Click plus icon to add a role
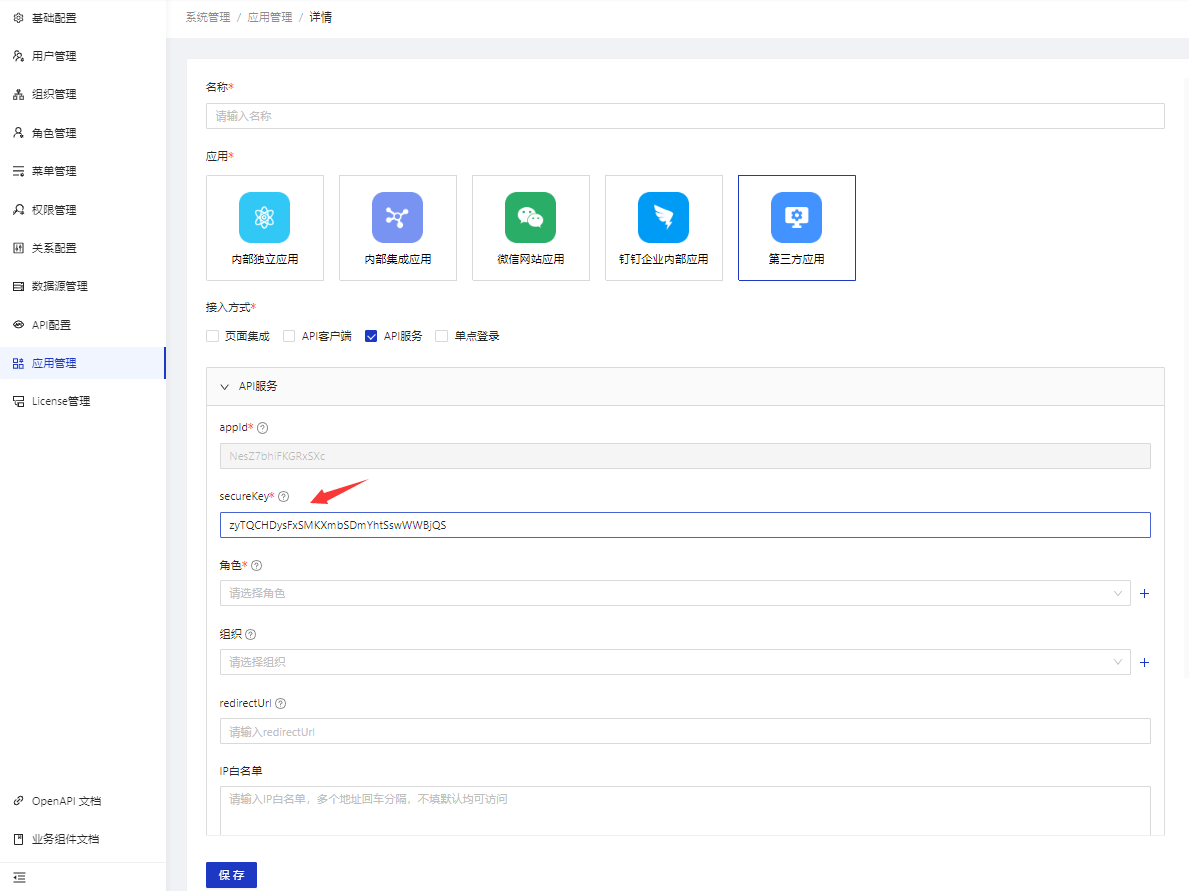The width and height of the screenshot is (1189, 891). (x=1145, y=594)
